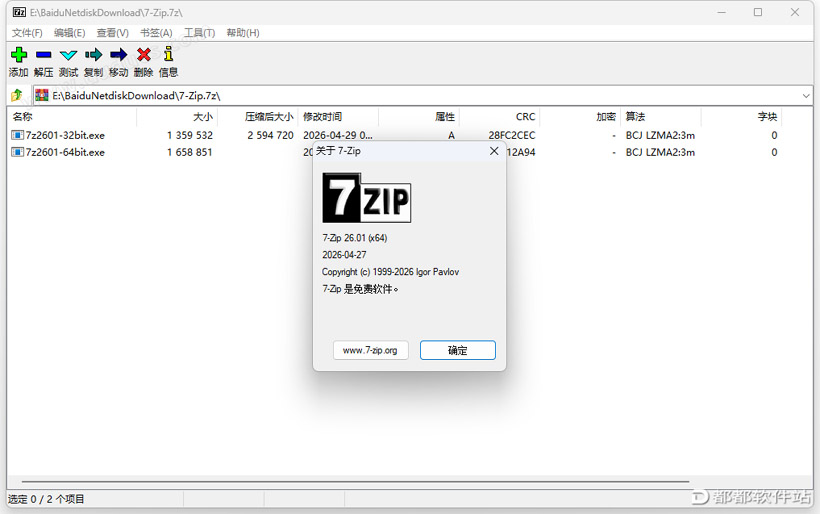Open the 查看(V) menu
The image size is (820, 514).
tap(112, 33)
